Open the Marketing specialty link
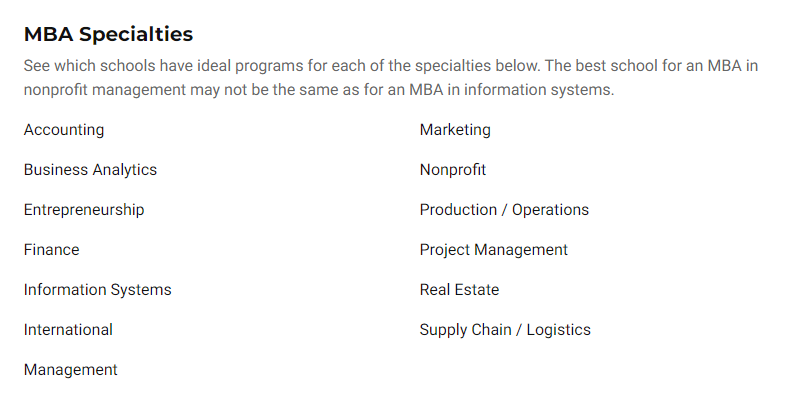This screenshot has width=786, height=400. 455,130
